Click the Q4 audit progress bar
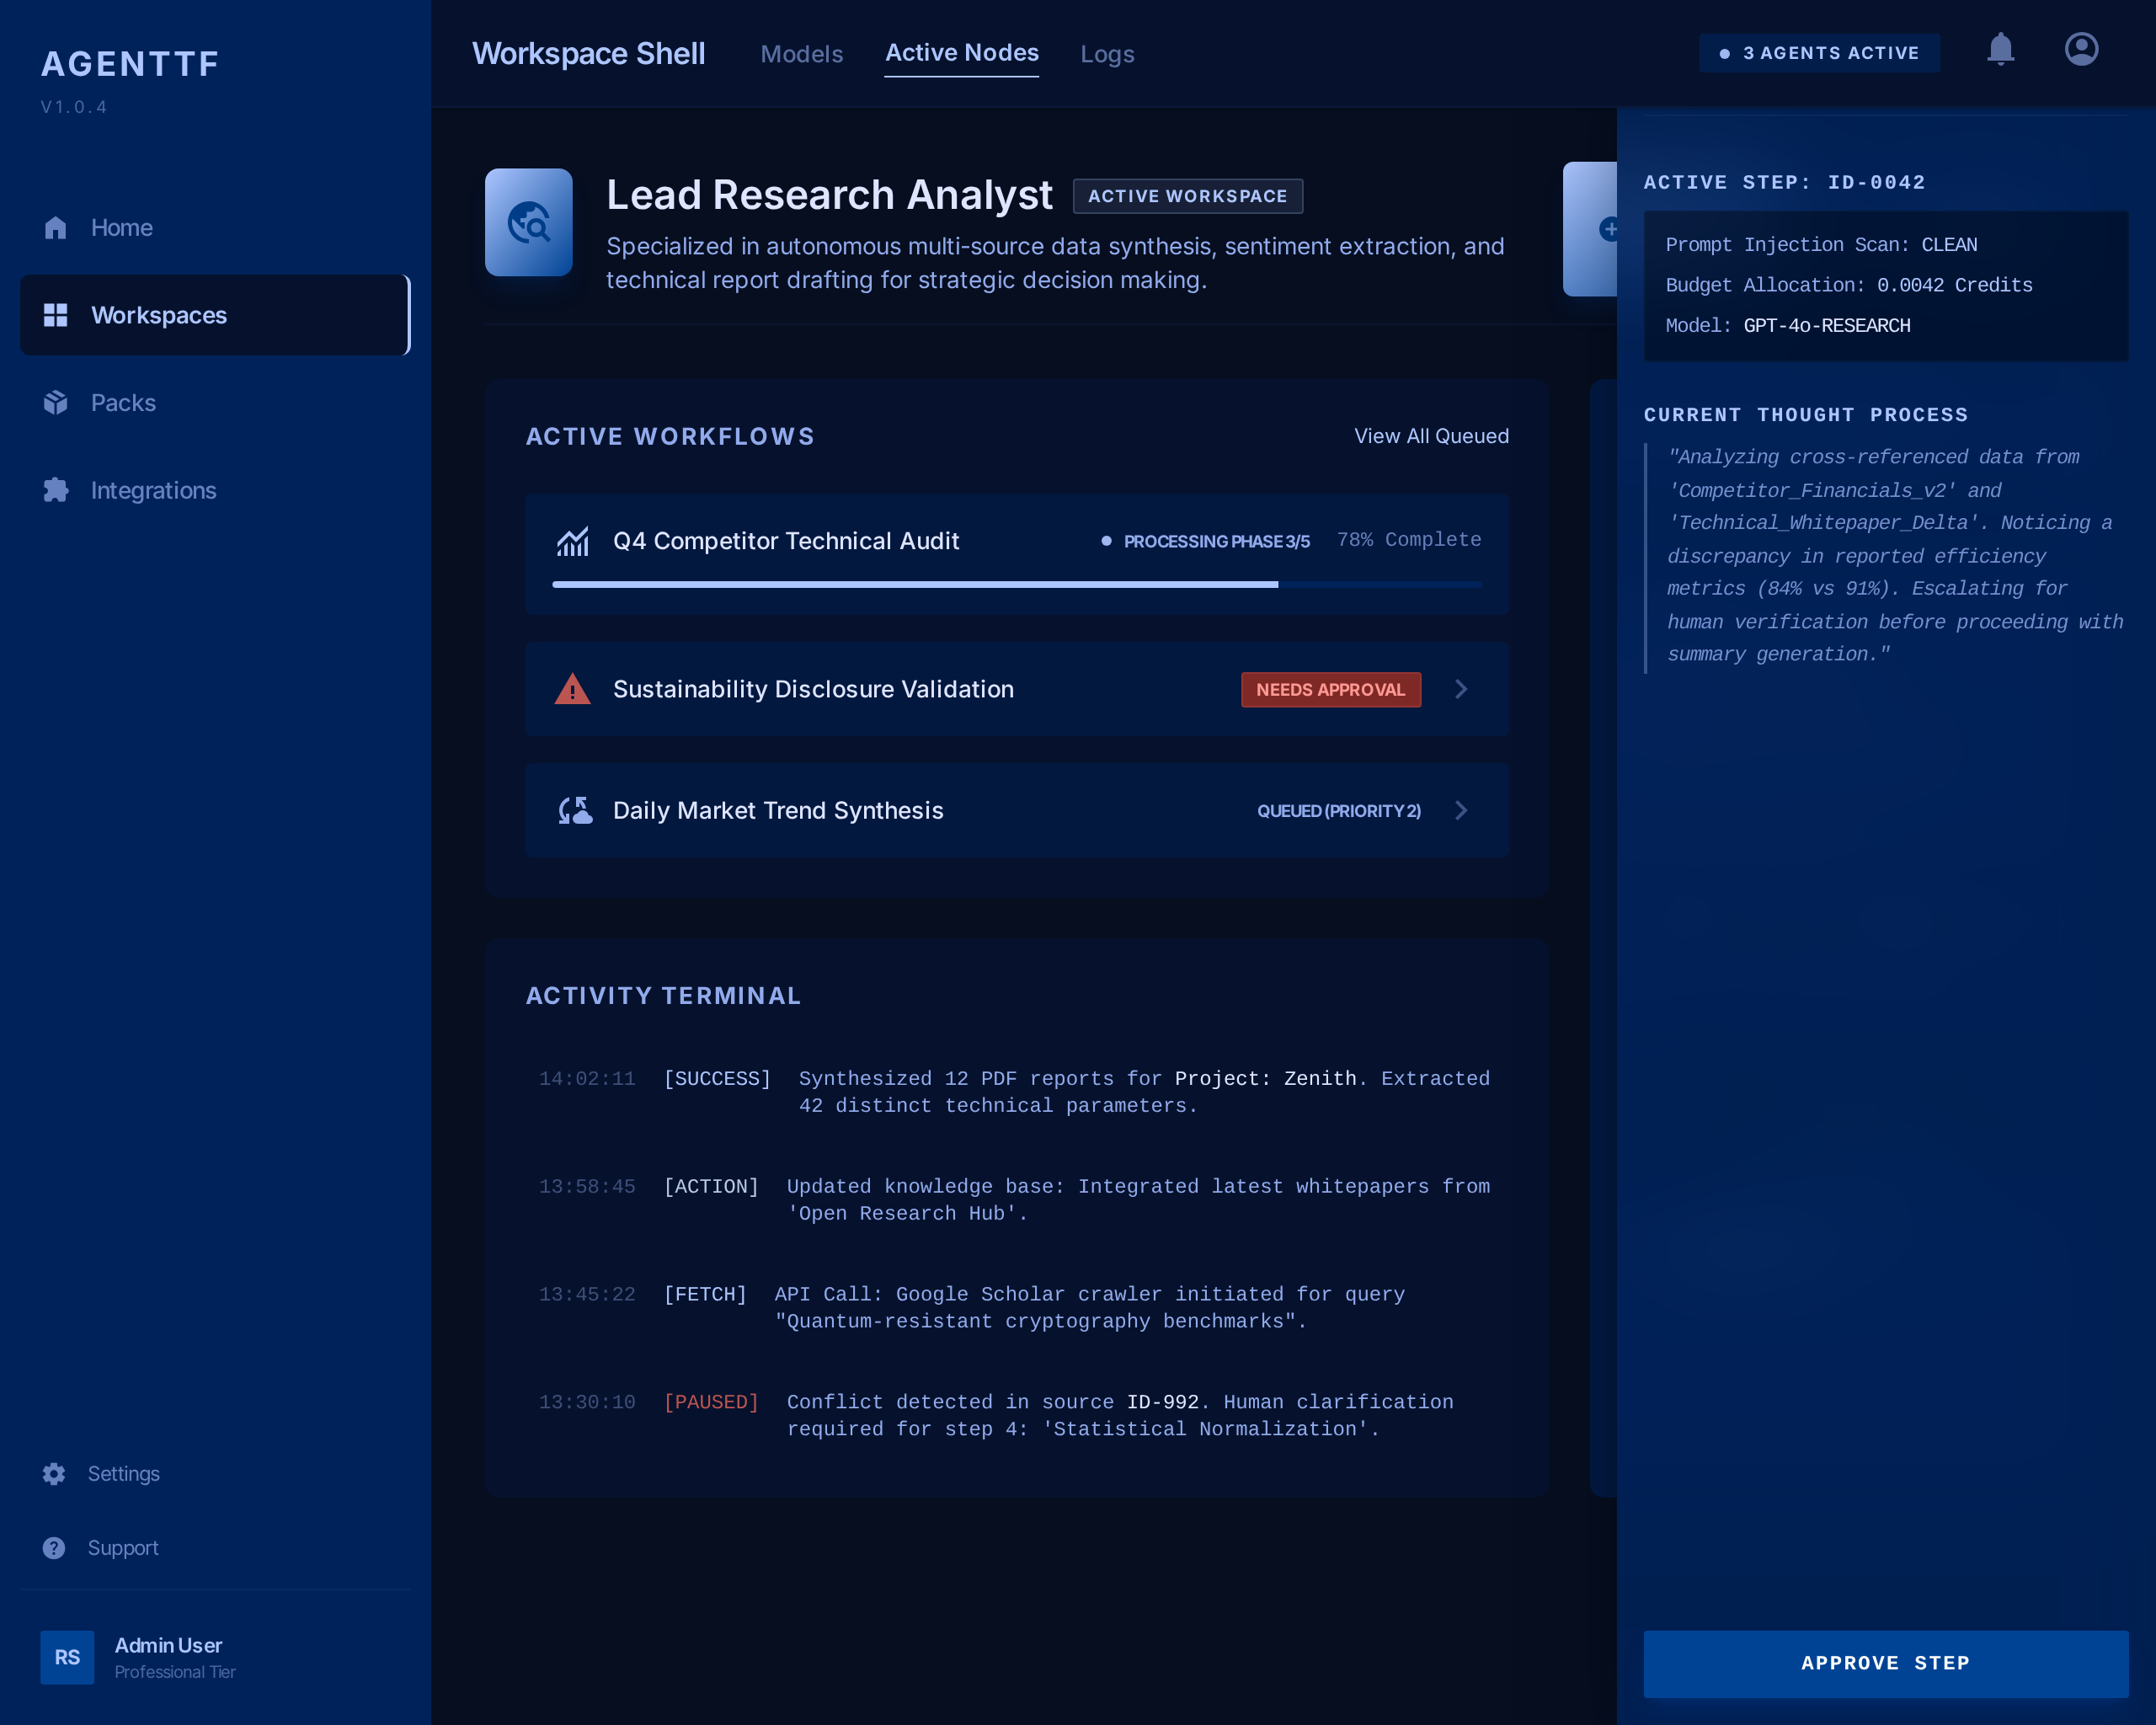The height and width of the screenshot is (1725, 2156). point(1016,584)
